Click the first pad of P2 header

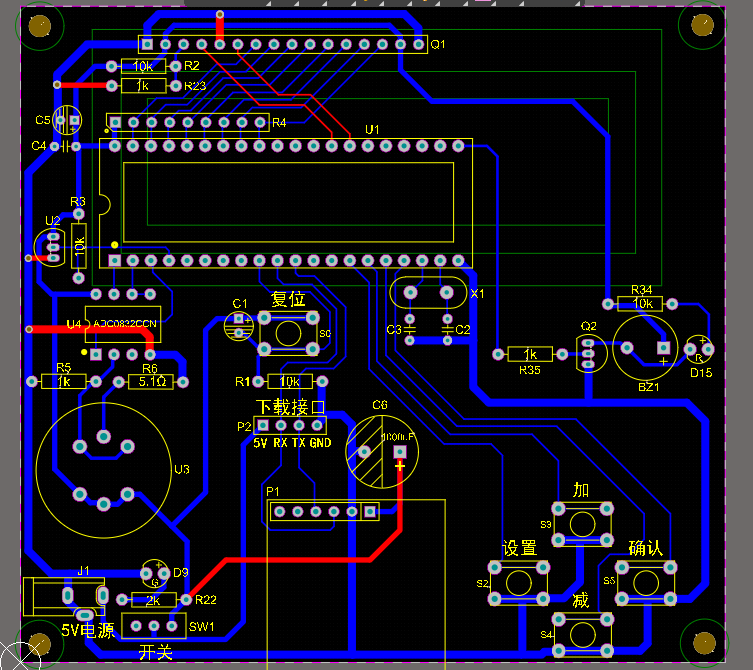tap(263, 426)
